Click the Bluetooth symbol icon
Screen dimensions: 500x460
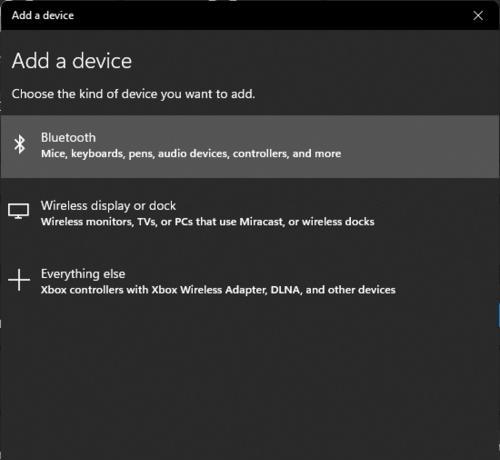point(20,144)
